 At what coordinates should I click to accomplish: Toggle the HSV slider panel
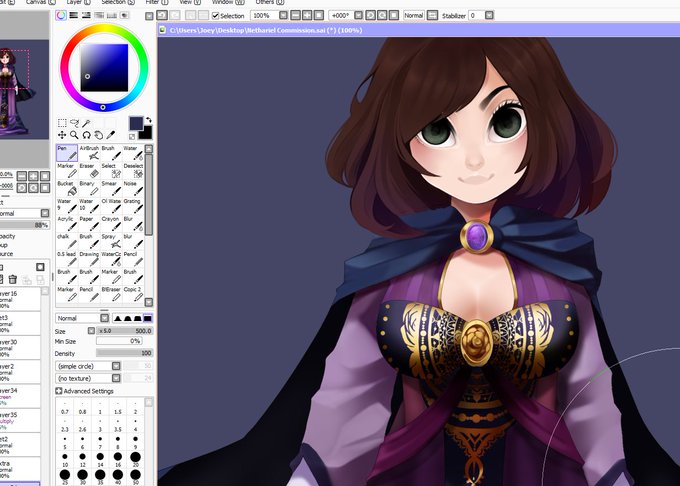point(86,15)
